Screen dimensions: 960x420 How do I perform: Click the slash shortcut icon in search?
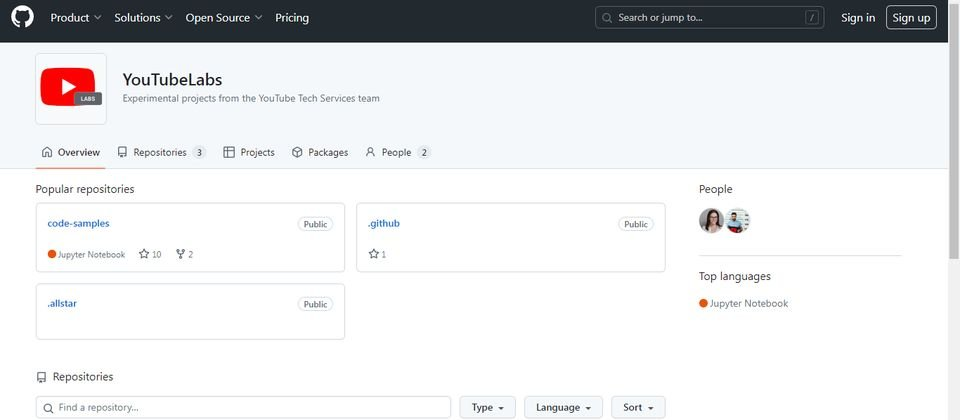(812, 18)
